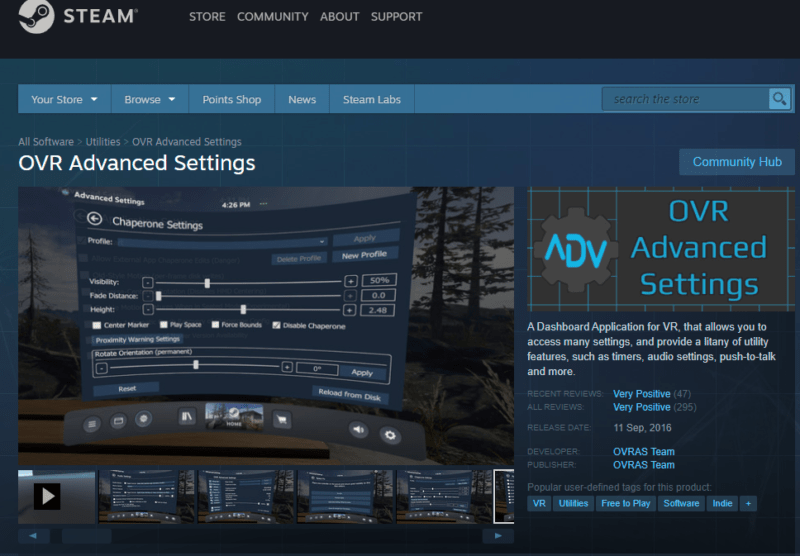Select the Utilities tag

pyautogui.click(x=573, y=503)
